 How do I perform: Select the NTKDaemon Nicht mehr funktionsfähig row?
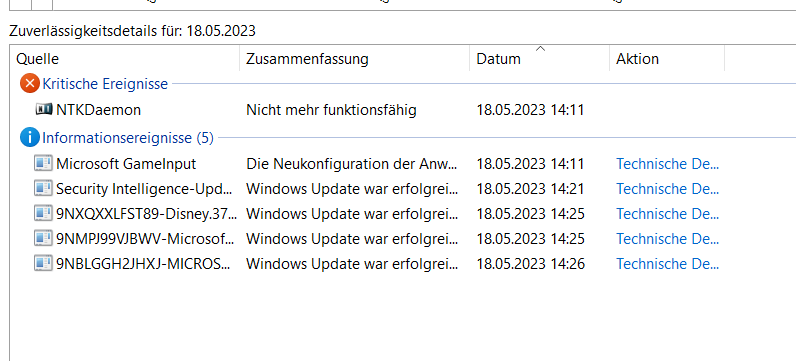click(x=403, y=110)
